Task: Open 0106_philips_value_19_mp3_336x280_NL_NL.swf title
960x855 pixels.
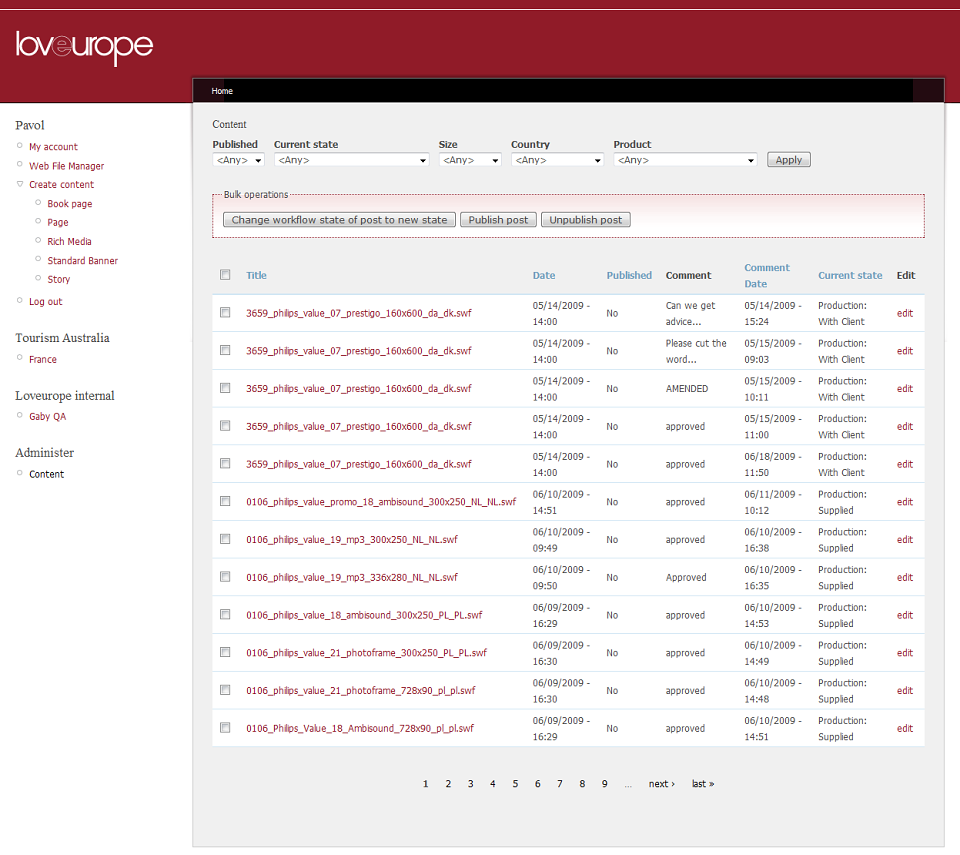Action: (x=351, y=577)
